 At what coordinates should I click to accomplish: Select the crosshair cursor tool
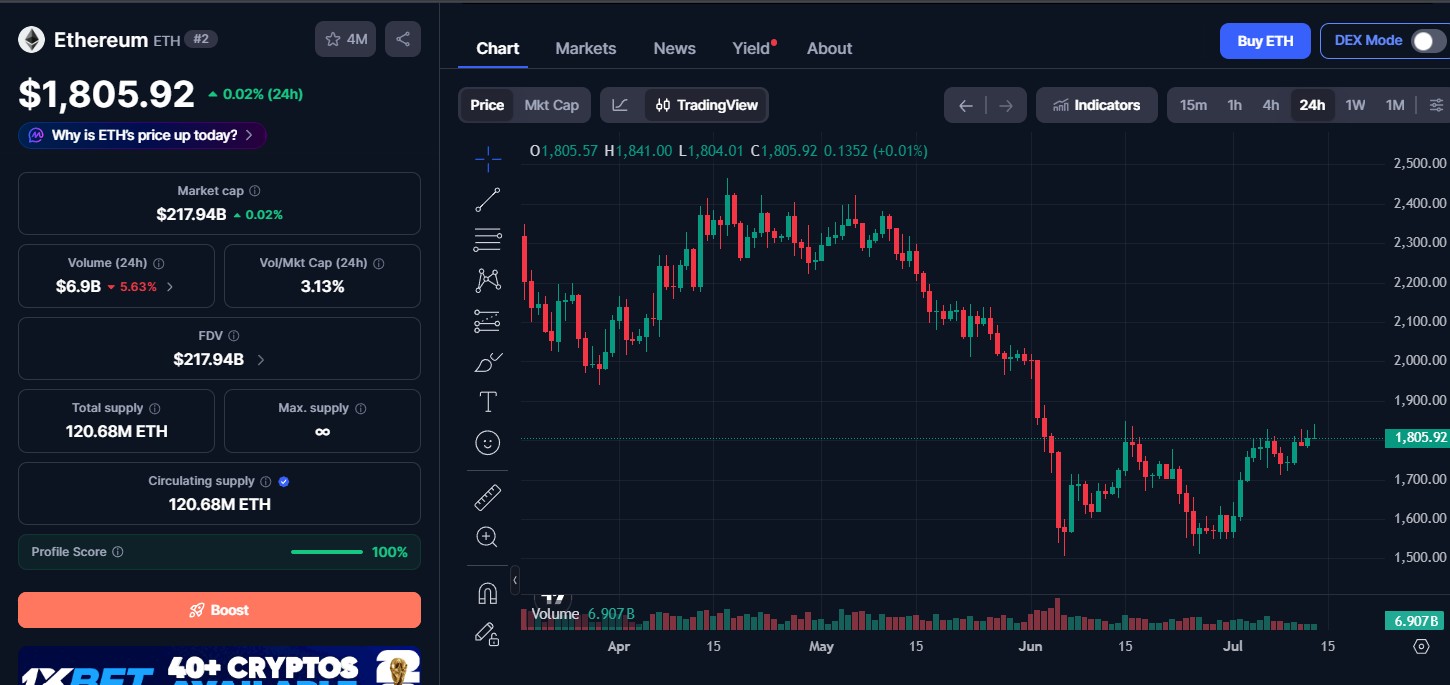[488, 158]
